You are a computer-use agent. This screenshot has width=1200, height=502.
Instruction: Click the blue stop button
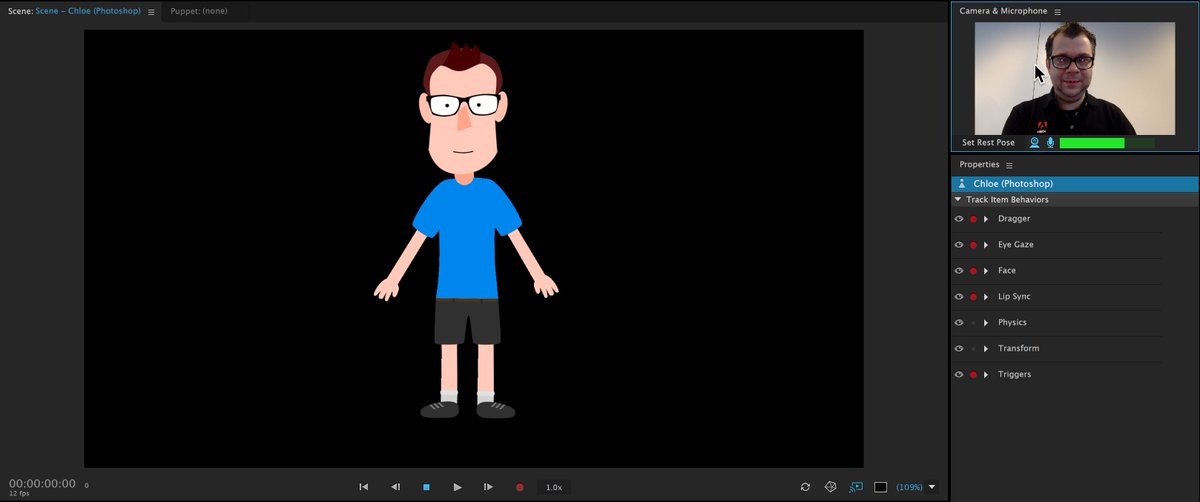[x=426, y=487]
